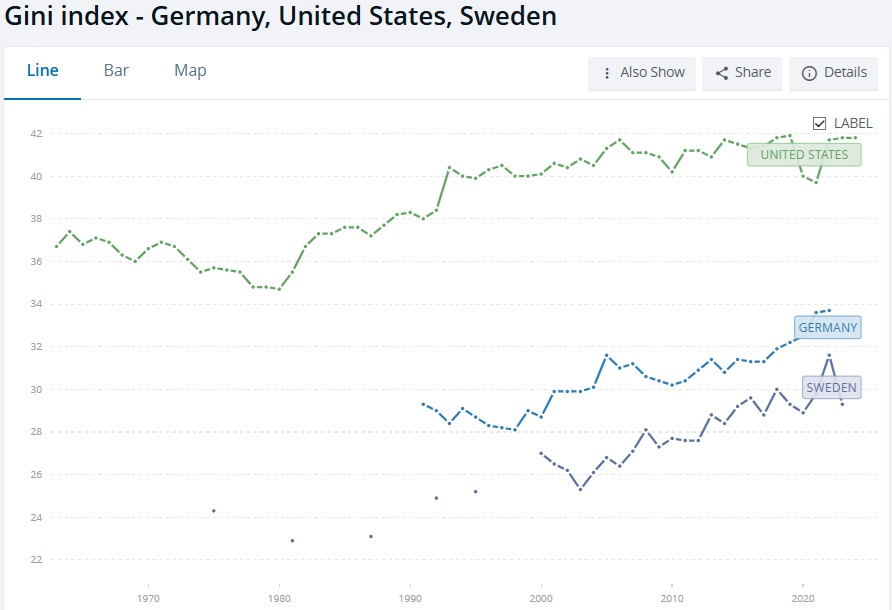
Task: Click the chart title Gini index heading
Action: tap(280, 15)
